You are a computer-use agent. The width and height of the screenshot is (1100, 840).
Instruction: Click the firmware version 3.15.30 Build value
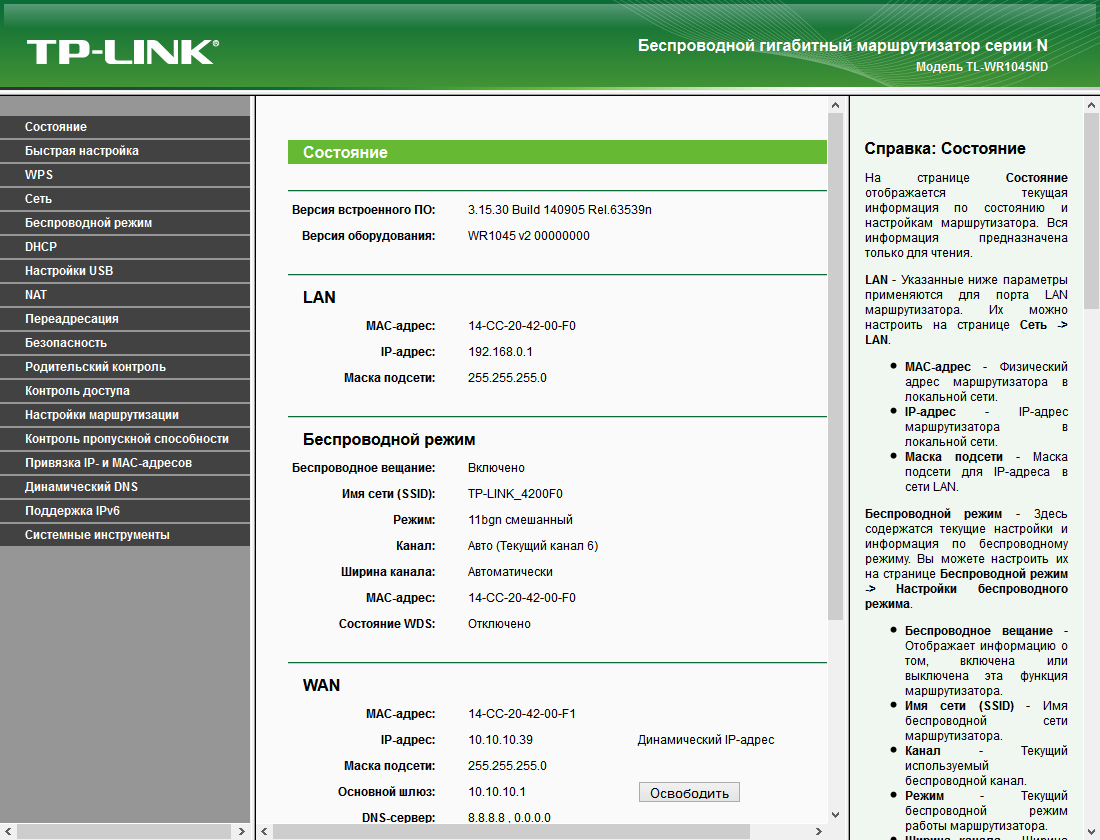(x=560, y=210)
